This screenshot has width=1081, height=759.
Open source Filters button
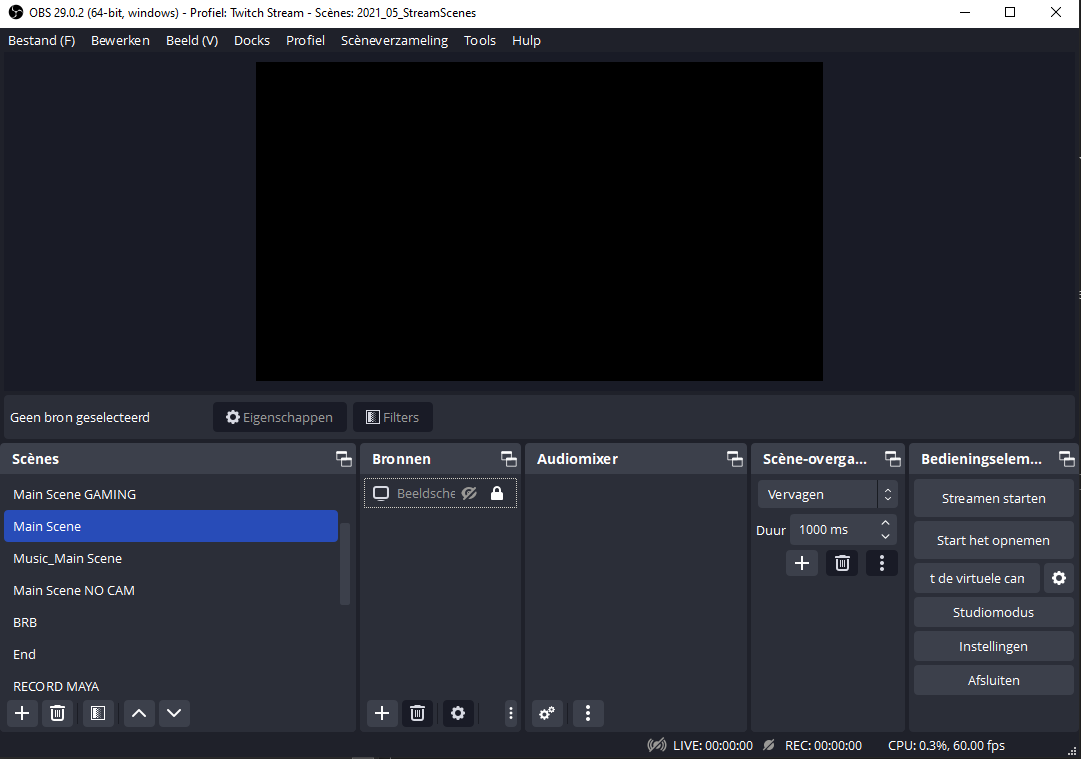[x=393, y=417]
